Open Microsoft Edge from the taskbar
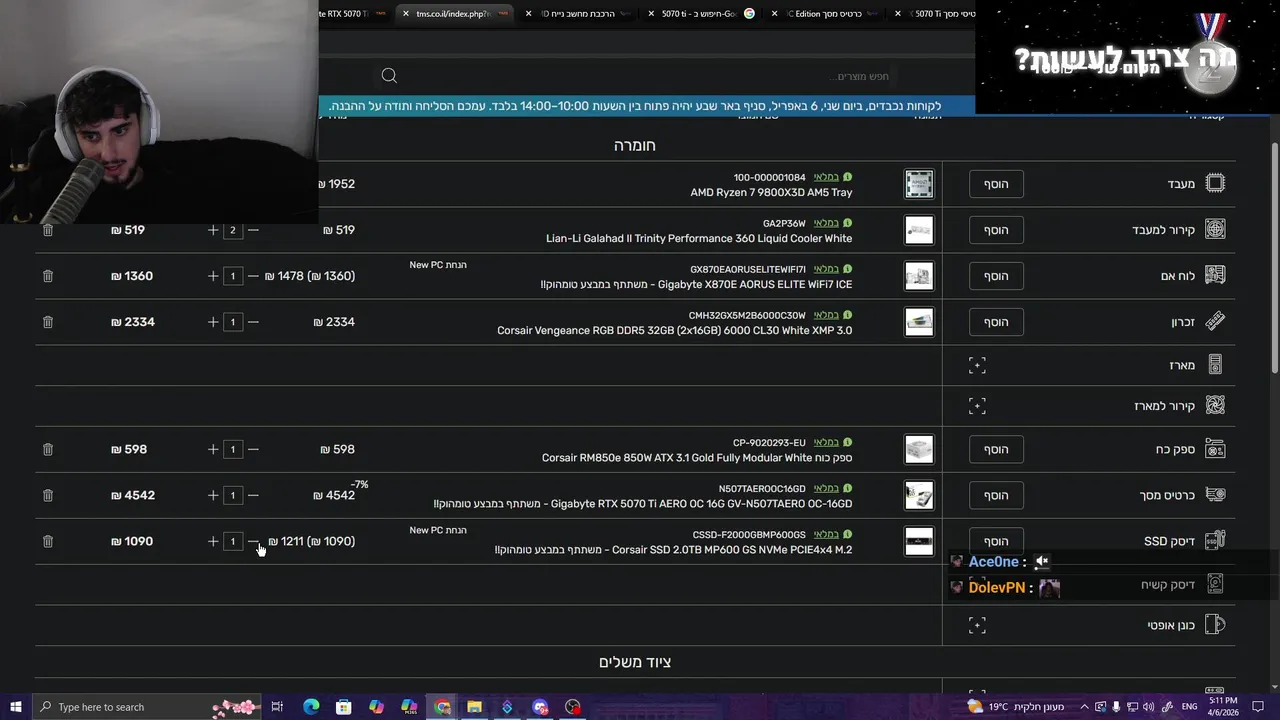 pos(311,707)
